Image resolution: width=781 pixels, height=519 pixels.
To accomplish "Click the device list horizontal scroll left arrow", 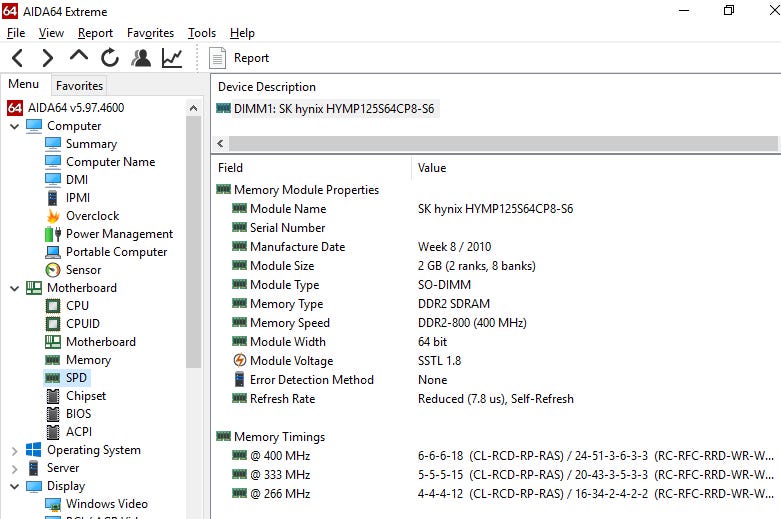I will (x=220, y=144).
